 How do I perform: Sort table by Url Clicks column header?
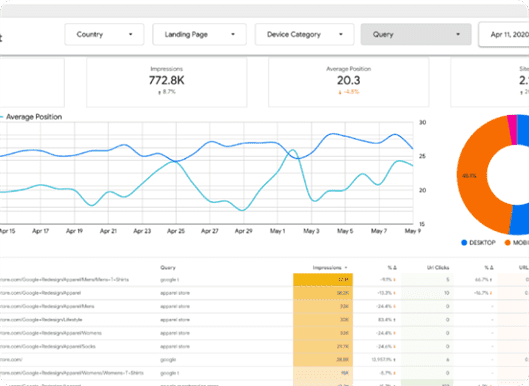(438, 268)
